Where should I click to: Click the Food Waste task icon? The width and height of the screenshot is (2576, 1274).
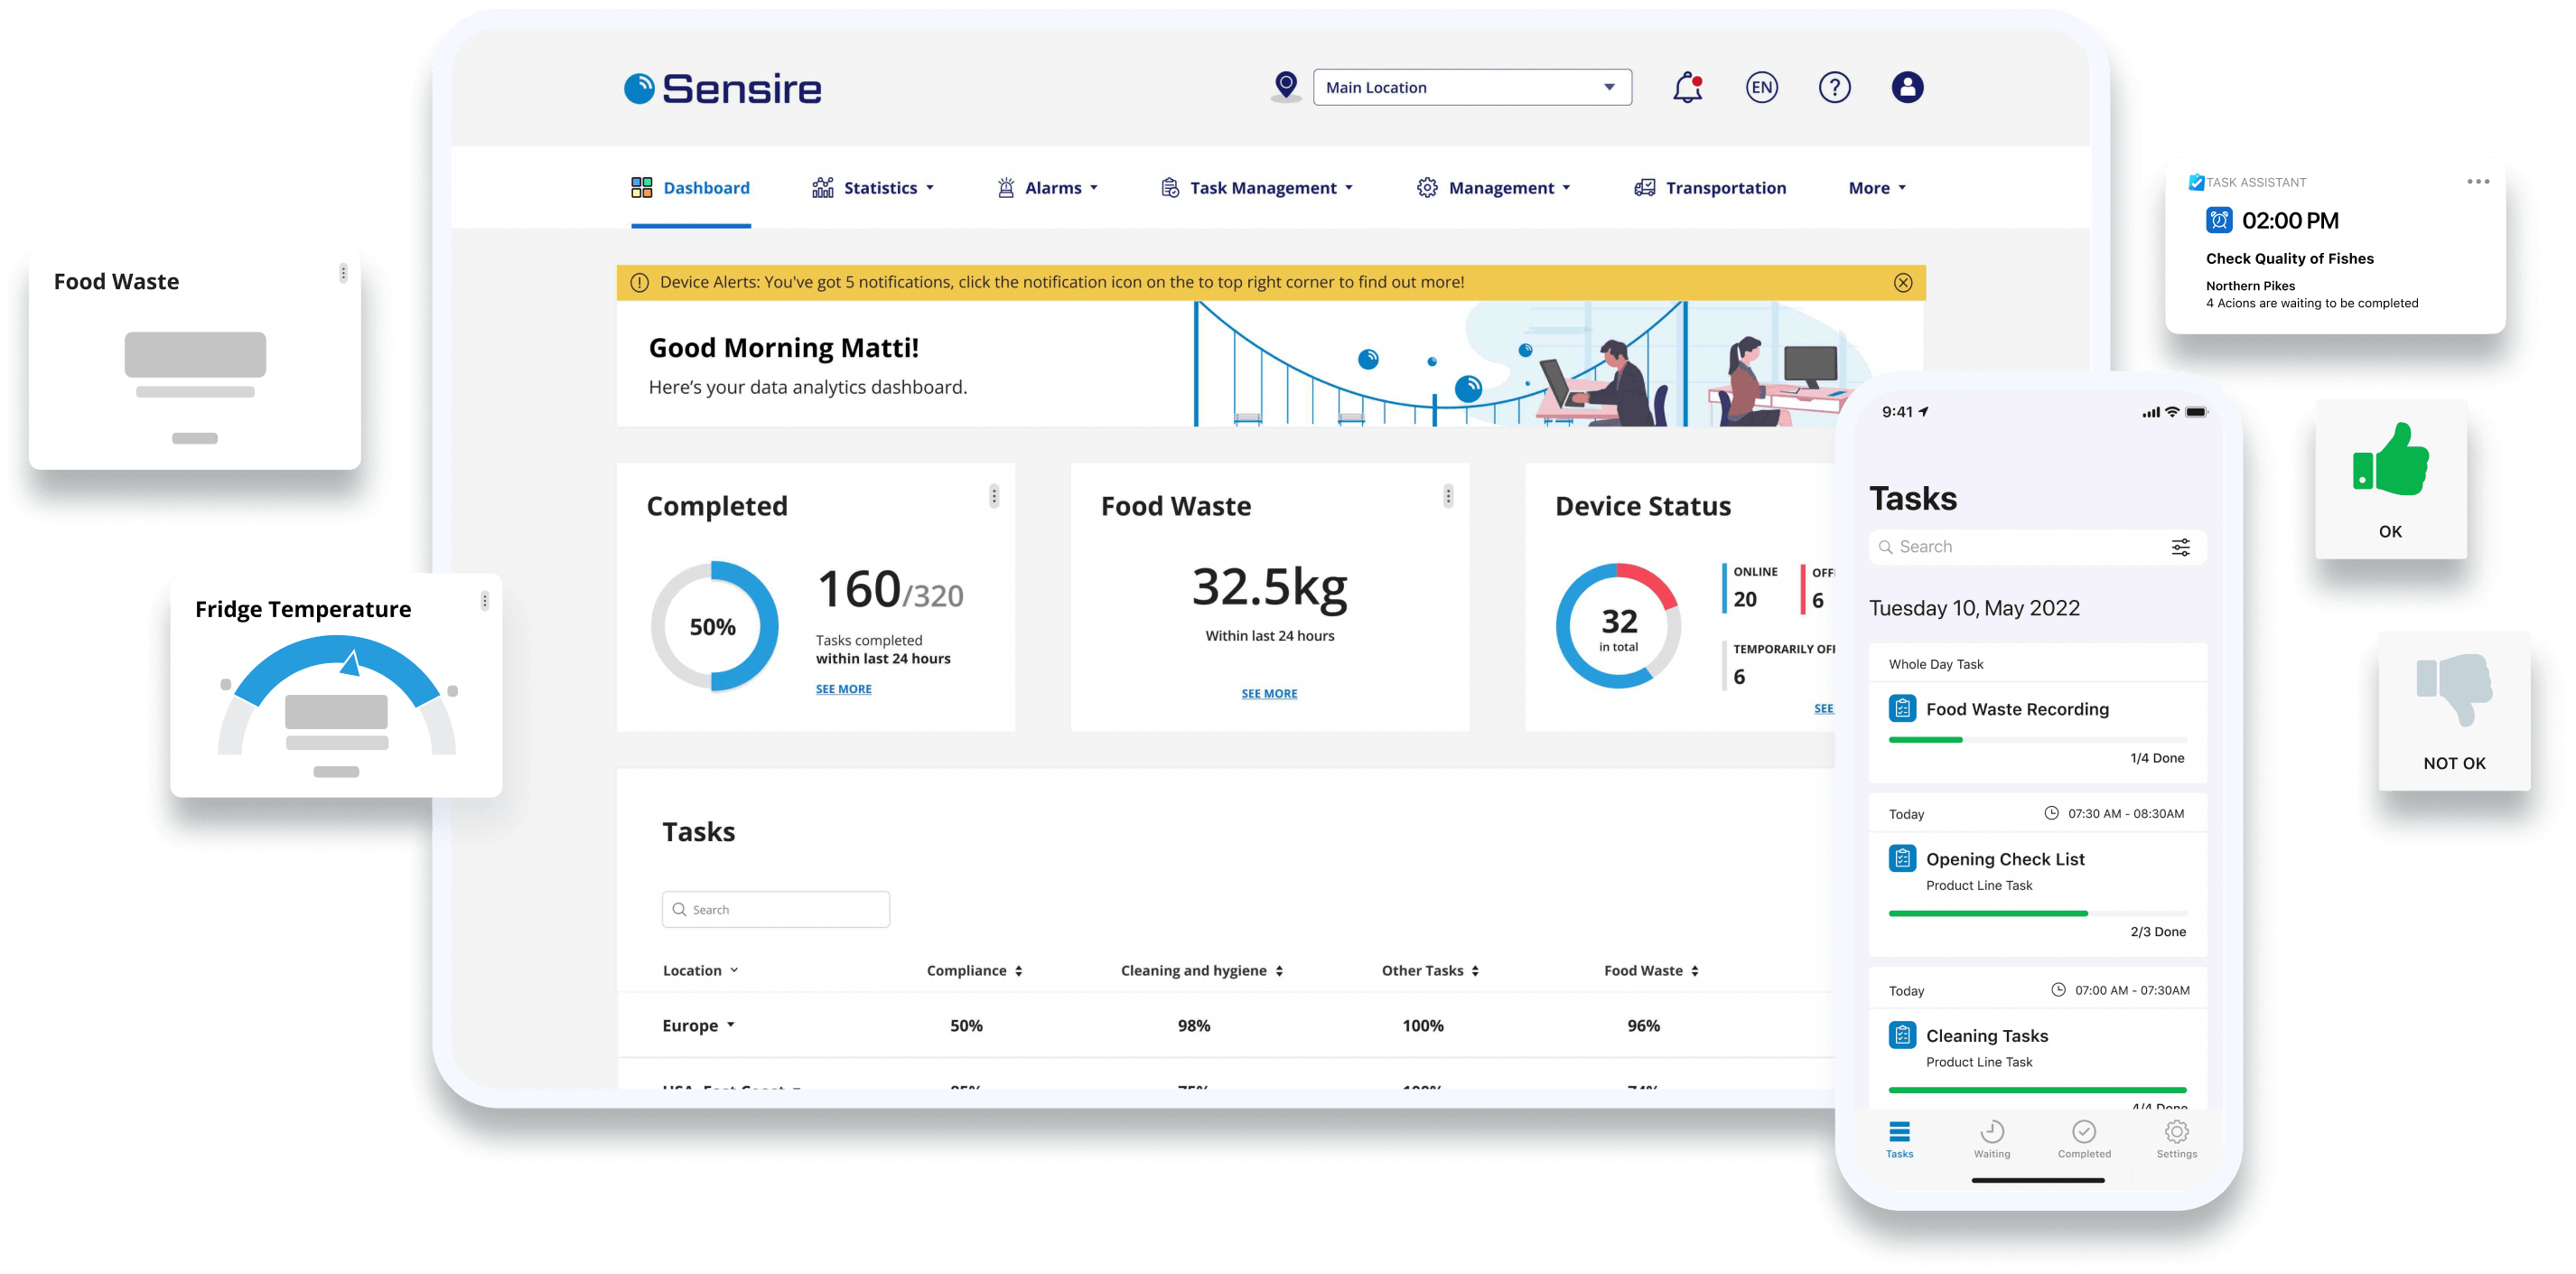click(1904, 708)
